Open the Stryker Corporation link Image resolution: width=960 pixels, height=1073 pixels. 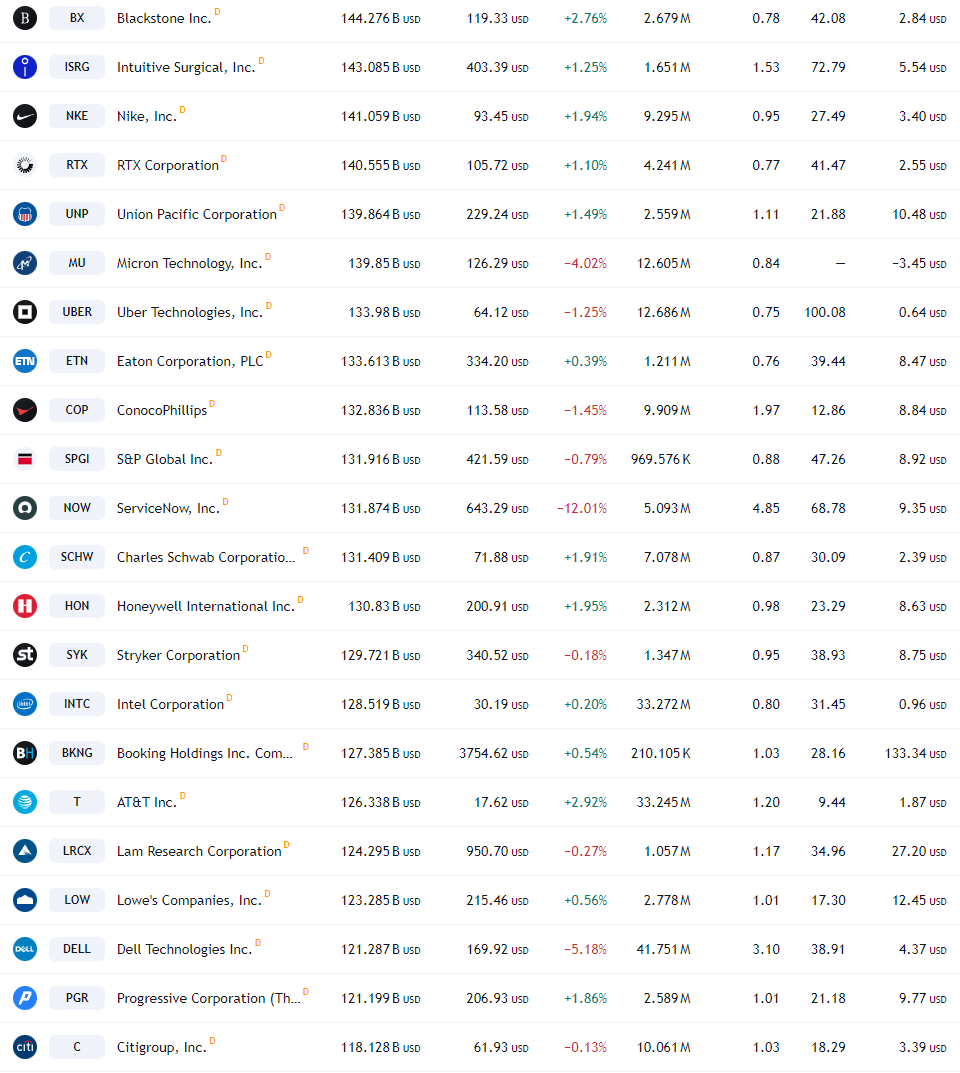[x=178, y=656]
